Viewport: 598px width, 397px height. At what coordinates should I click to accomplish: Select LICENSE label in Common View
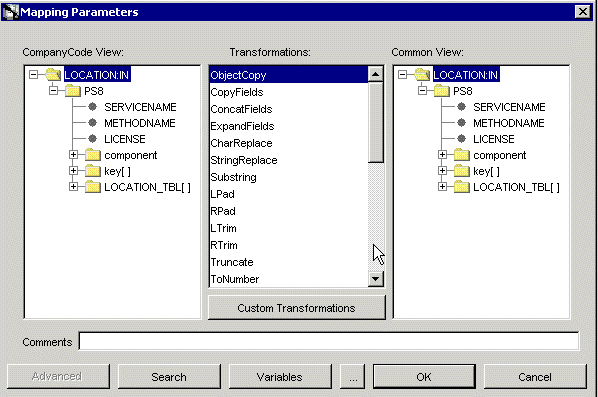494,139
